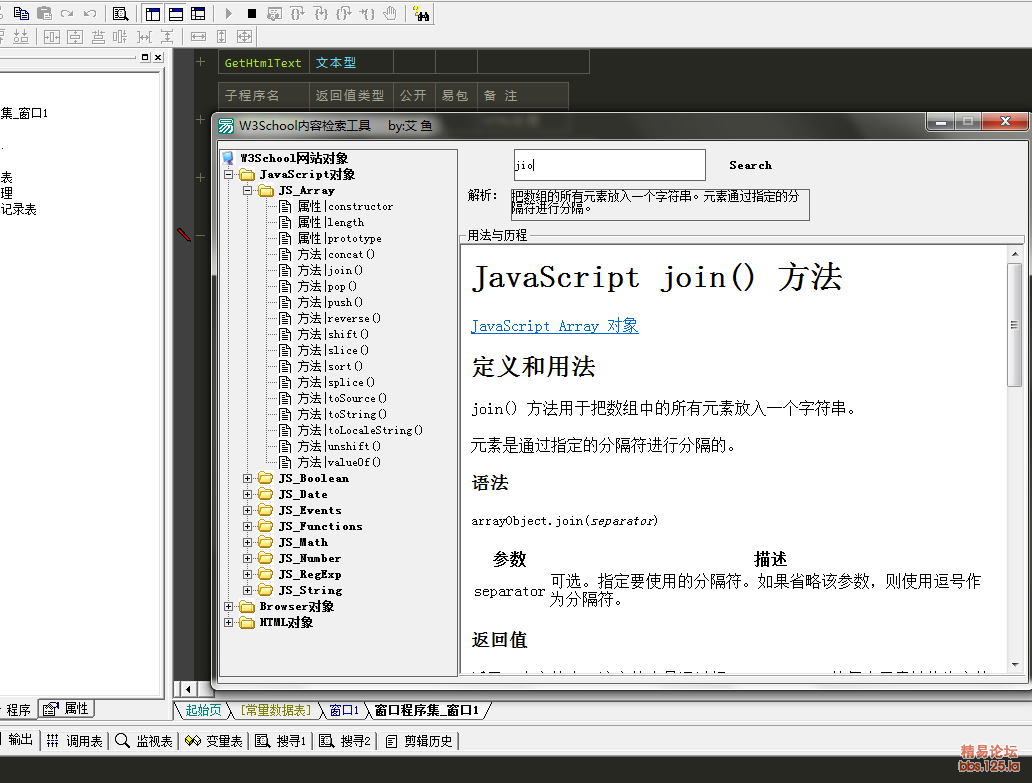Open help search binoculars icon
This screenshot has width=1032, height=783.
[421, 13]
